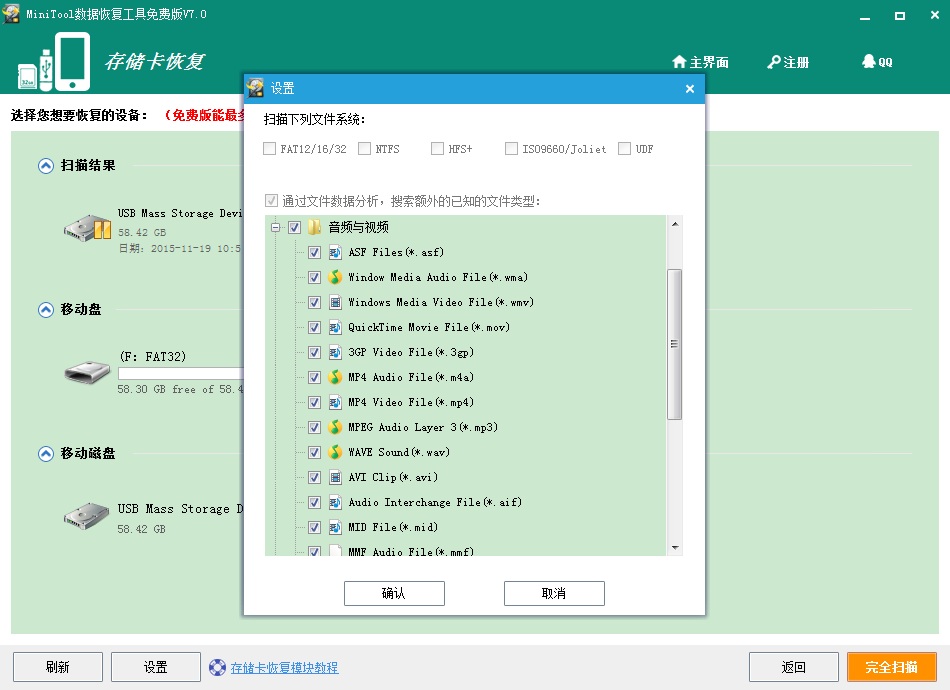Toggle NTFS file system checkbox
Viewport: 950px width, 690px height.
pyautogui.click(x=364, y=148)
